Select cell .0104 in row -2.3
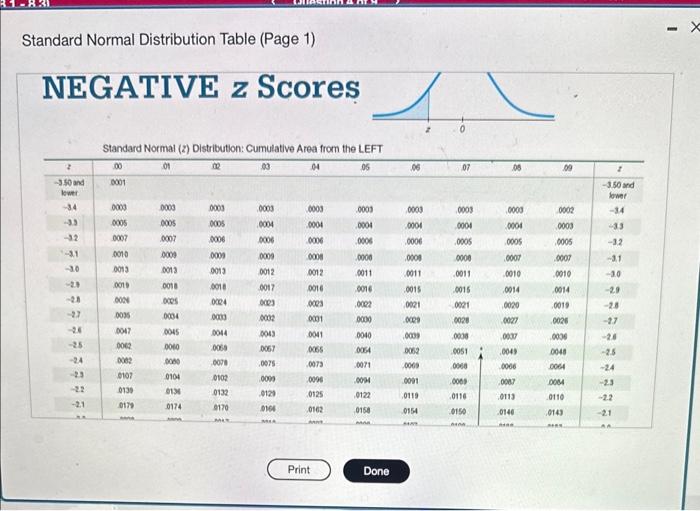This screenshot has height=511, width=700. (173, 377)
